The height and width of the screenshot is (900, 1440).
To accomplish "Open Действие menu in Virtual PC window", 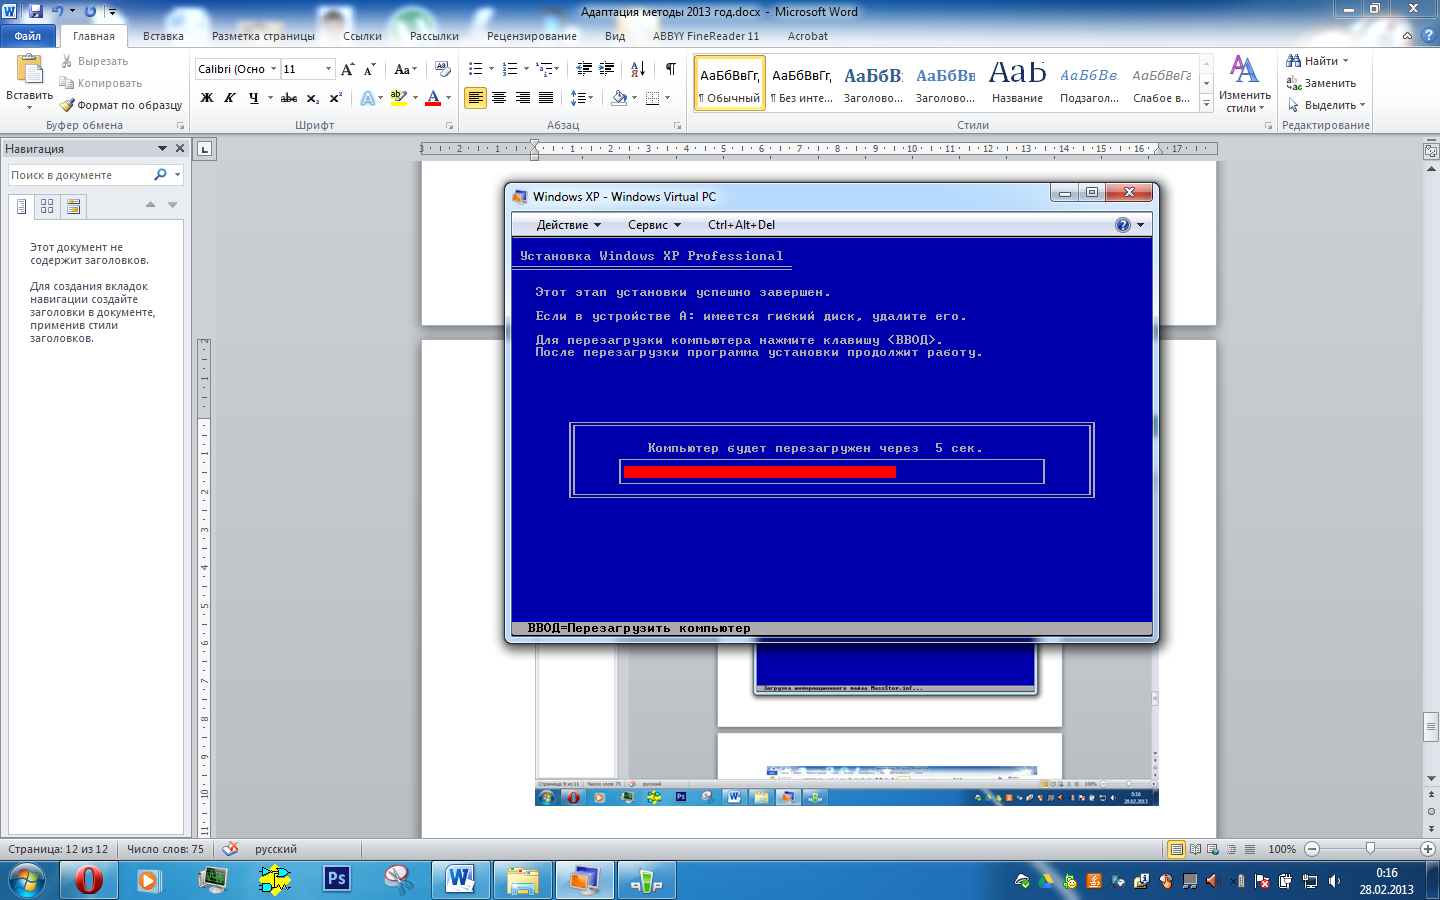I will click(568, 225).
